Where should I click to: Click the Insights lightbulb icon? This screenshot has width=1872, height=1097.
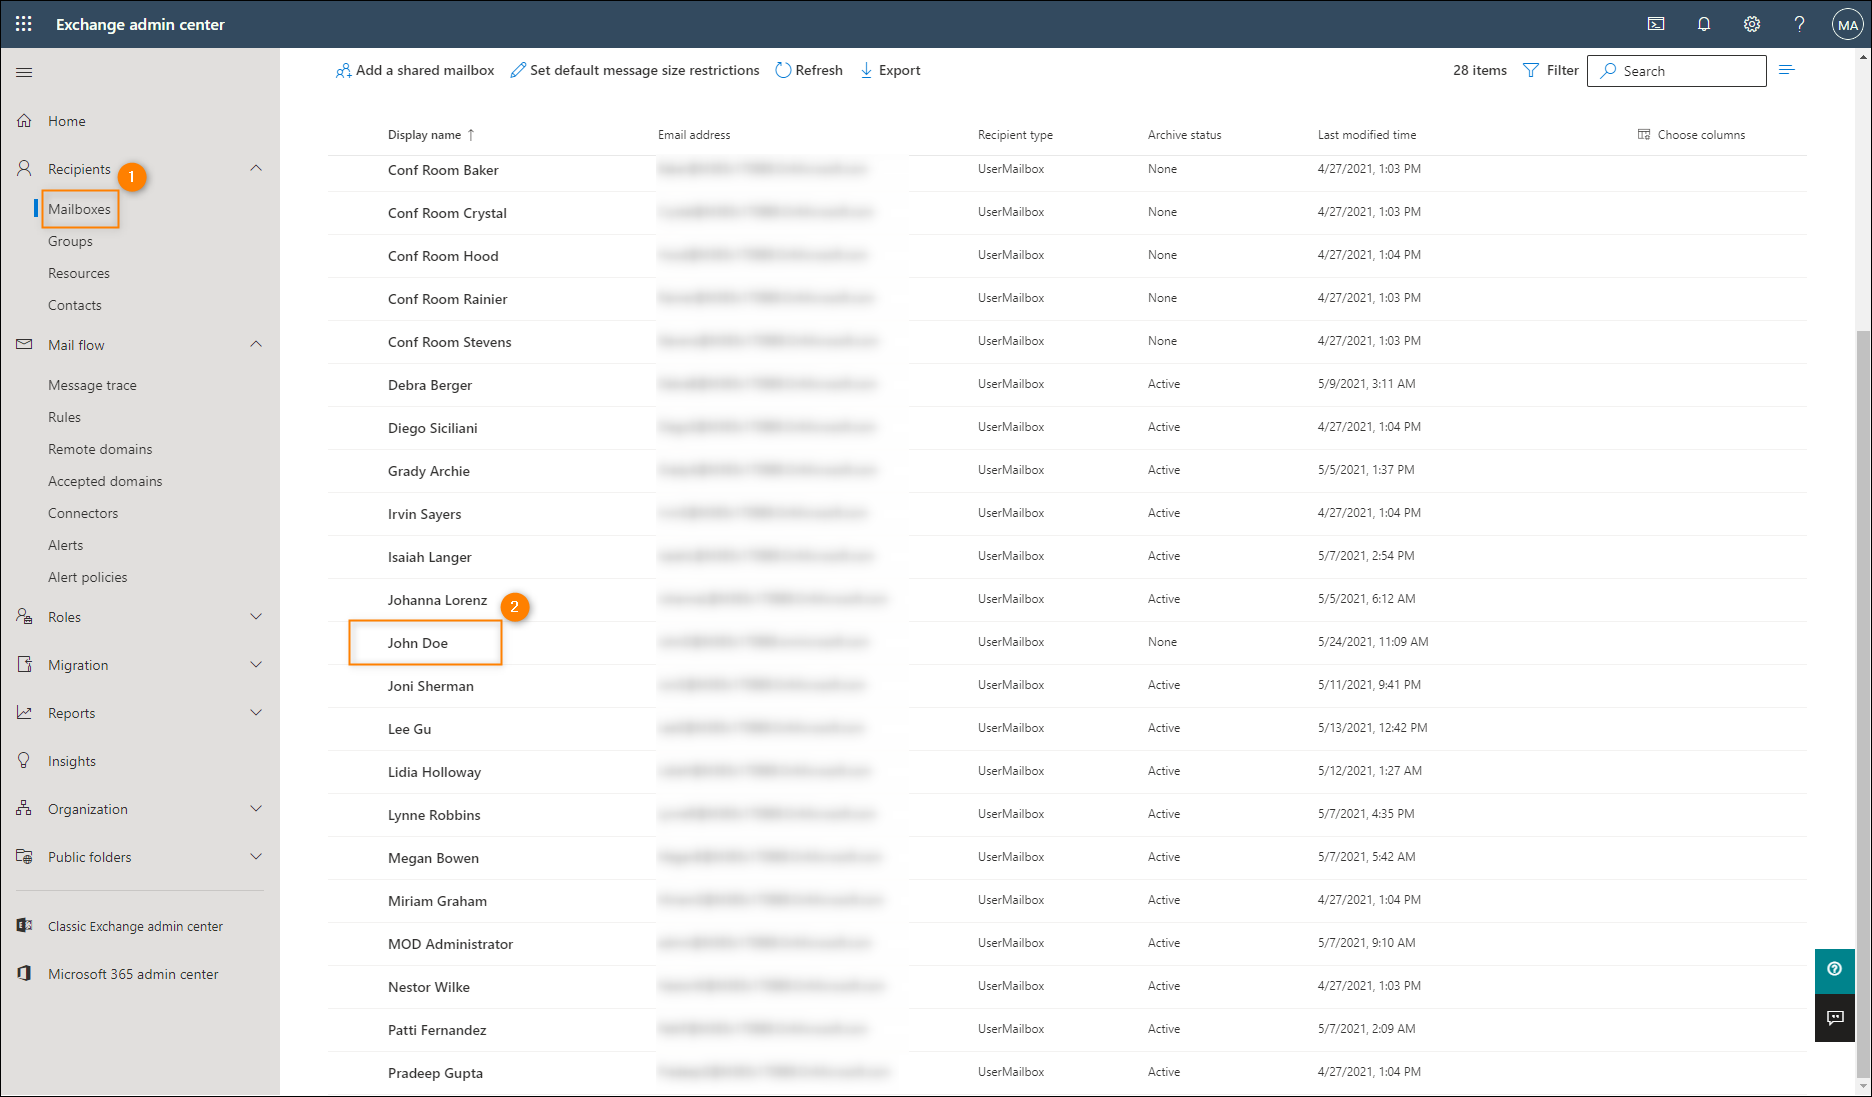pyautogui.click(x=24, y=760)
